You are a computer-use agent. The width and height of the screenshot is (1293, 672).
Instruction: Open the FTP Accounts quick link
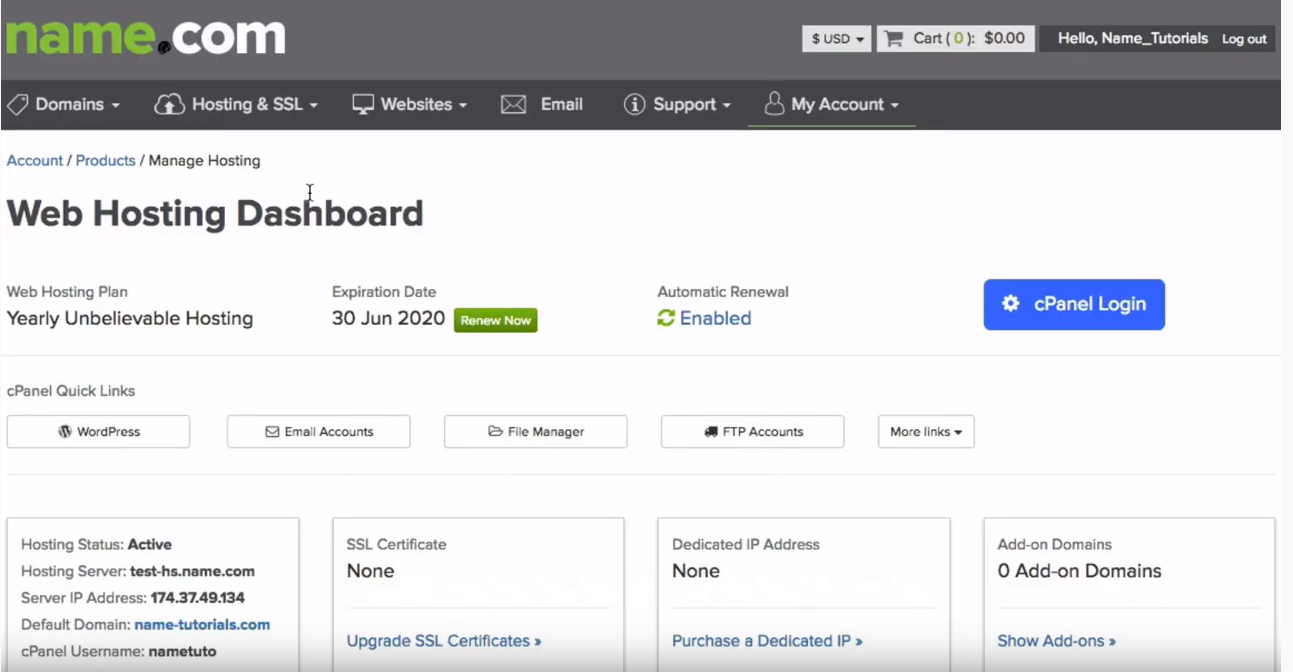(753, 432)
